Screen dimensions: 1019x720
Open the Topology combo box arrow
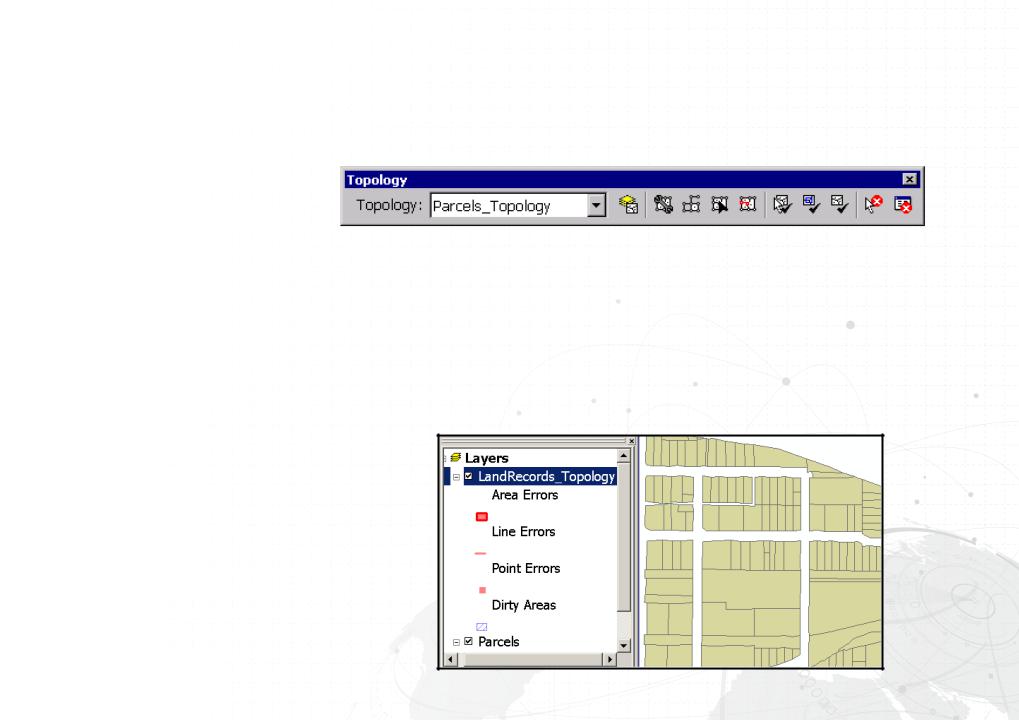(596, 205)
